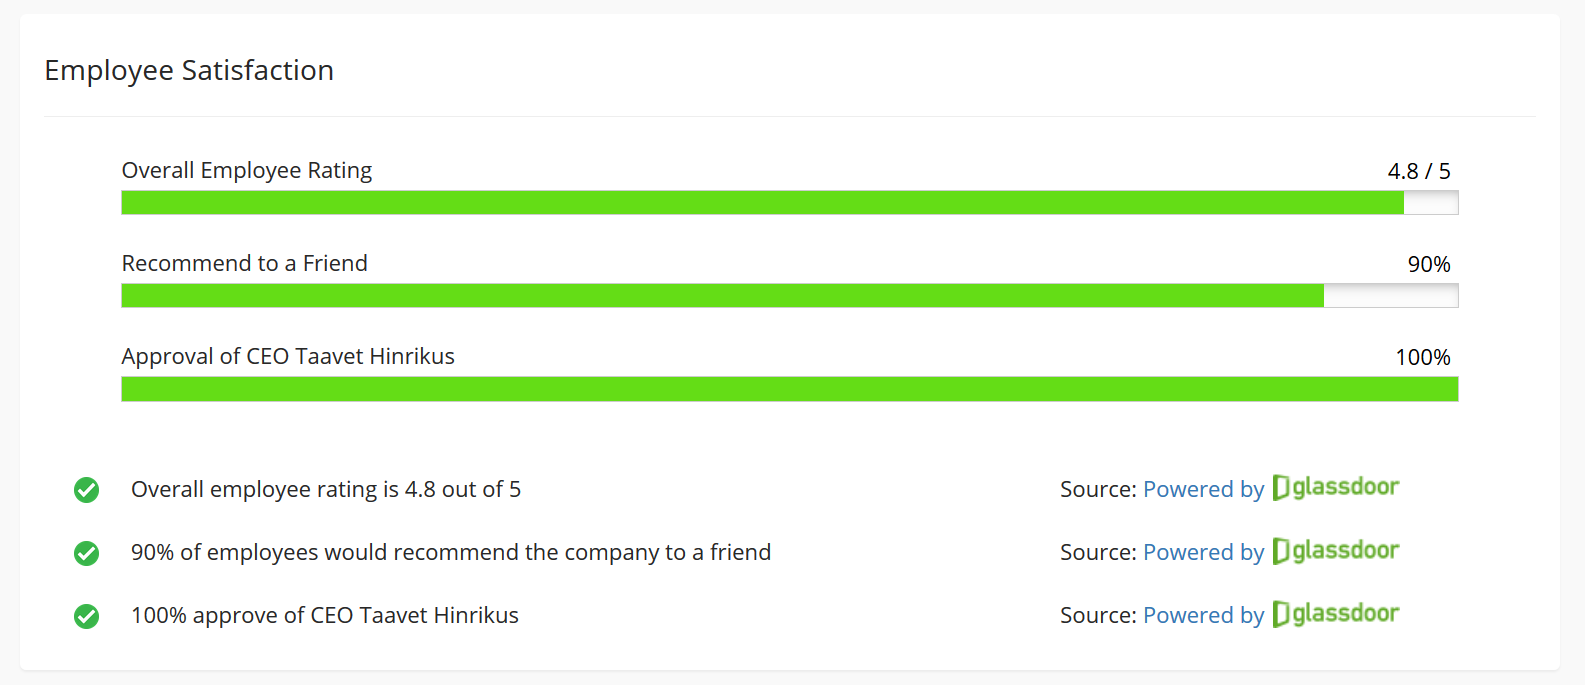This screenshot has height=685, width=1585.
Task: Open Powered by link for CEO approval source
Action: click(x=1203, y=615)
